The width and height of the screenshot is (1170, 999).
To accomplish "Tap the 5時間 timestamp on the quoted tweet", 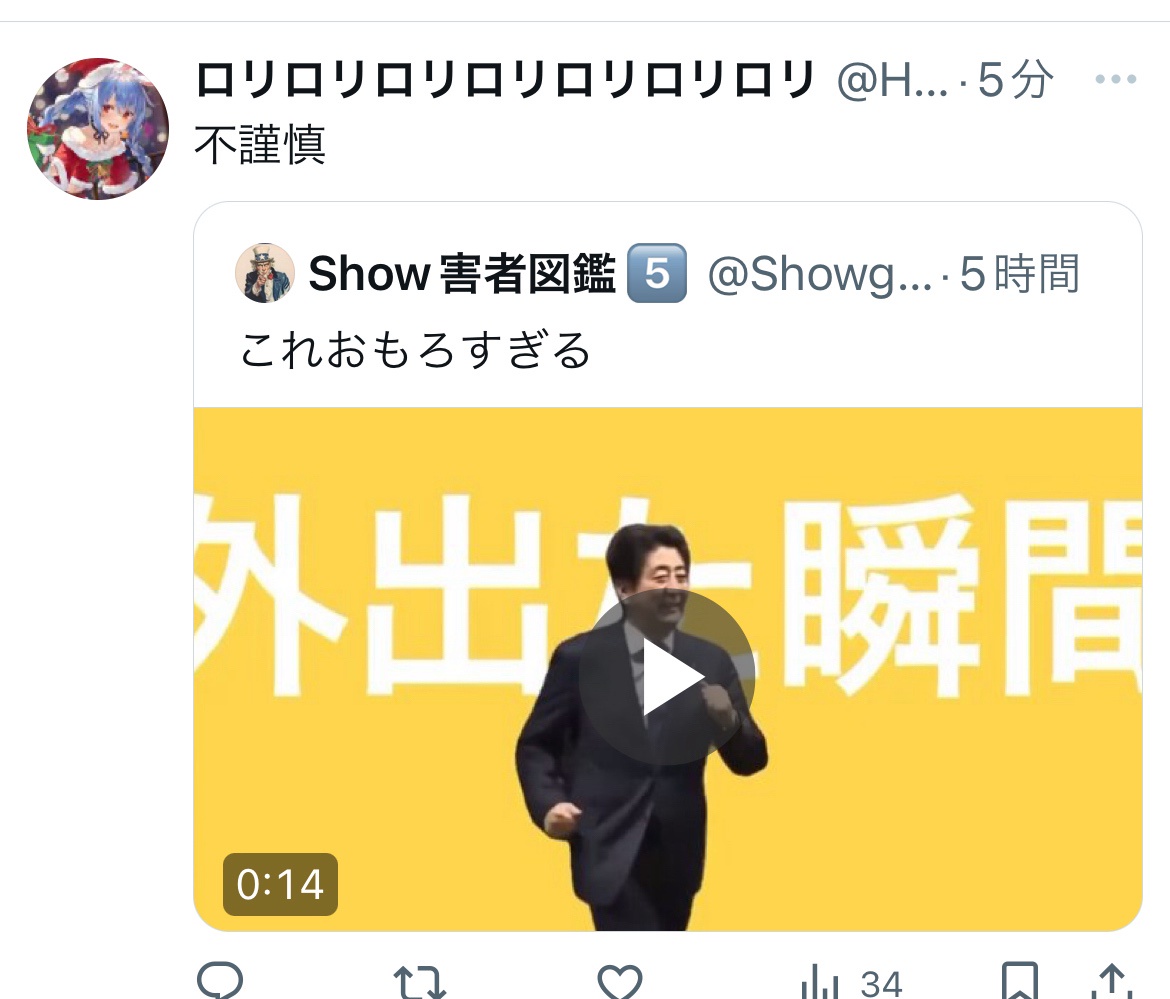I will click(x=1019, y=274).
